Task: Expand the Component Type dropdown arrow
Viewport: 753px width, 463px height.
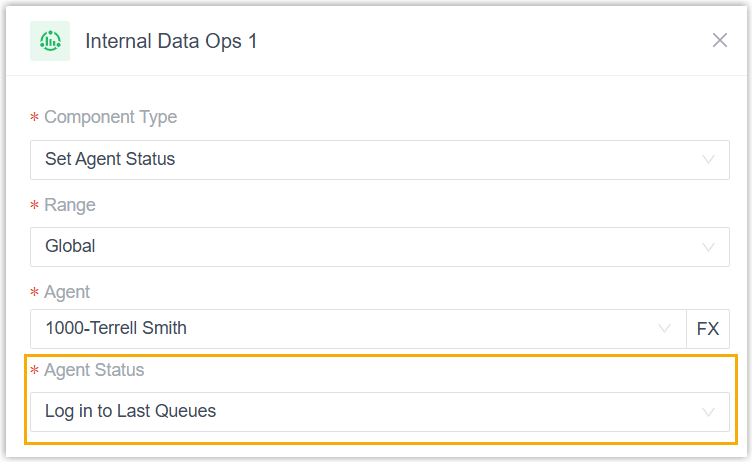Action: [x=708, y=159]
